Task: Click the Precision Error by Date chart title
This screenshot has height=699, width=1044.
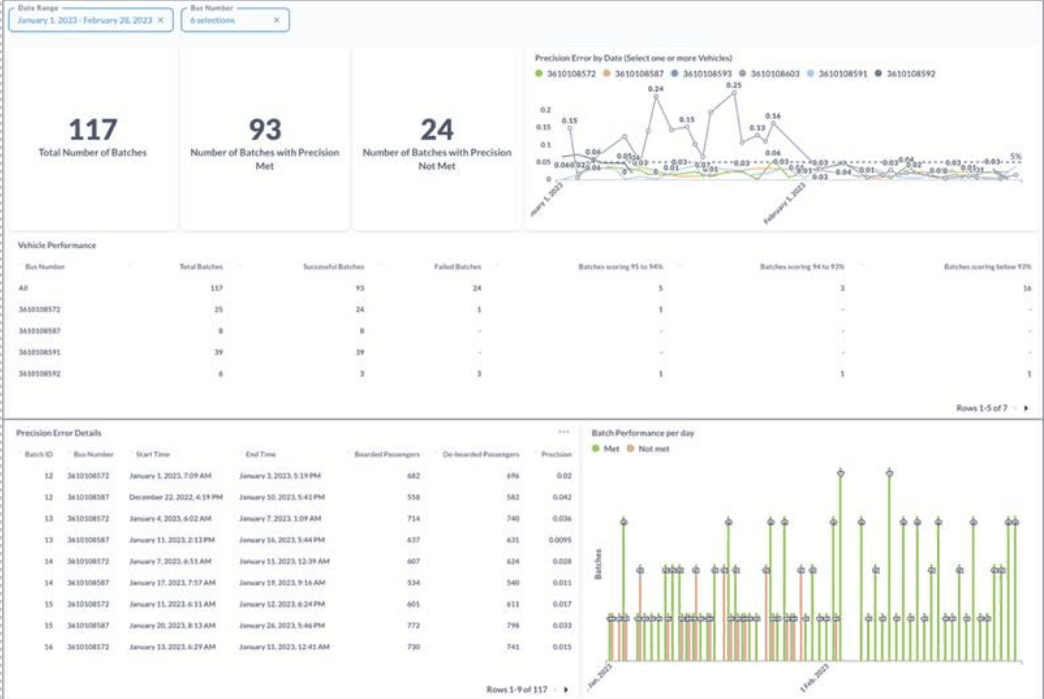Action: pyautogui.click(x=633, y=58)
